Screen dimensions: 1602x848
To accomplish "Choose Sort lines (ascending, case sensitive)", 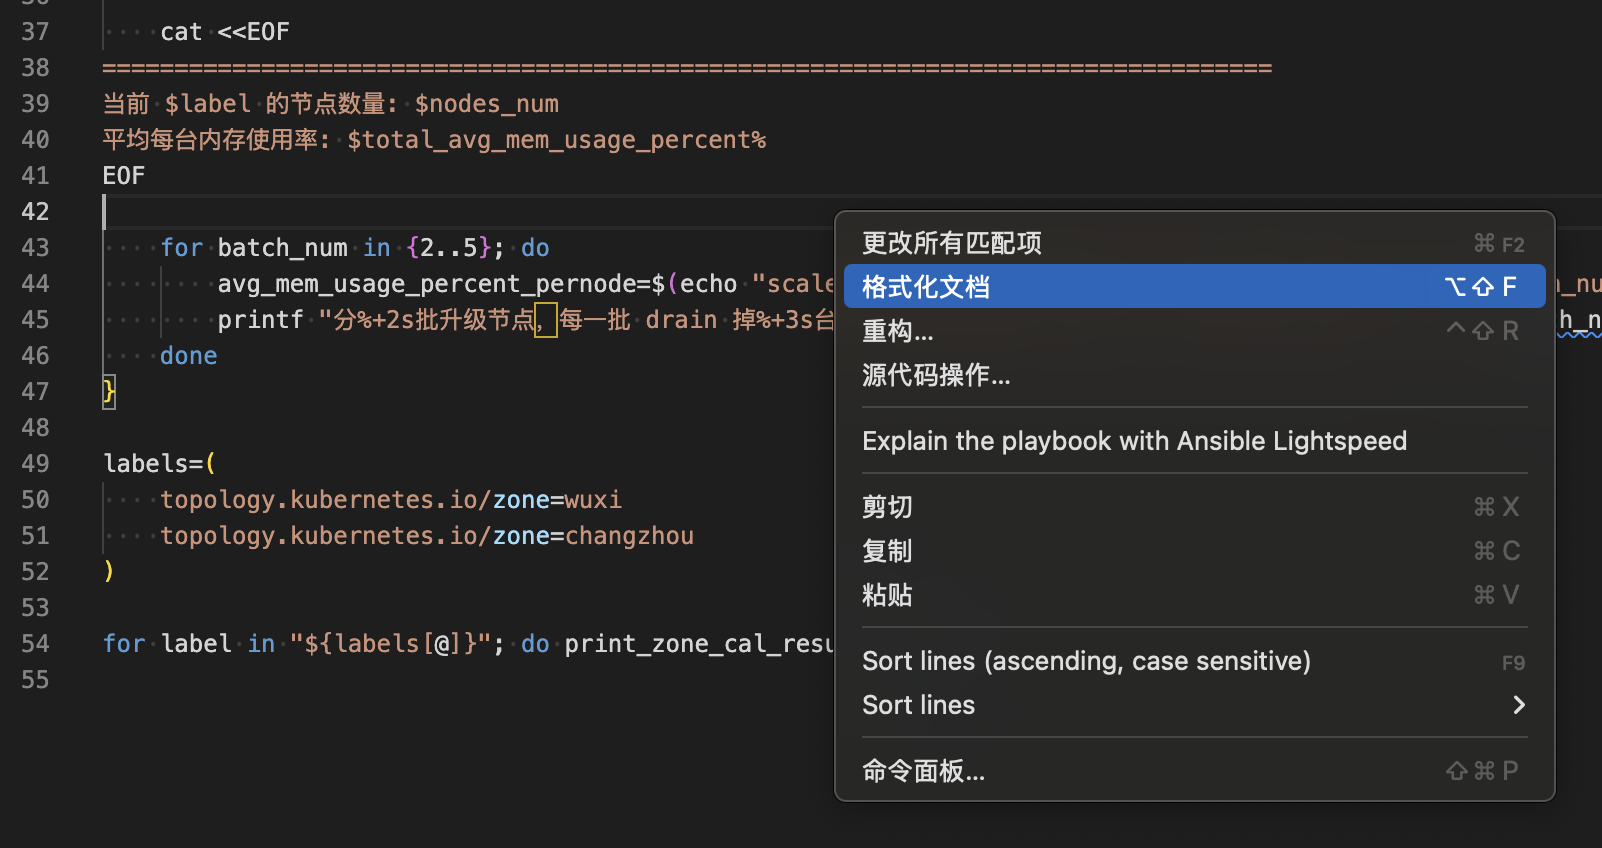I will (1194, 661).
